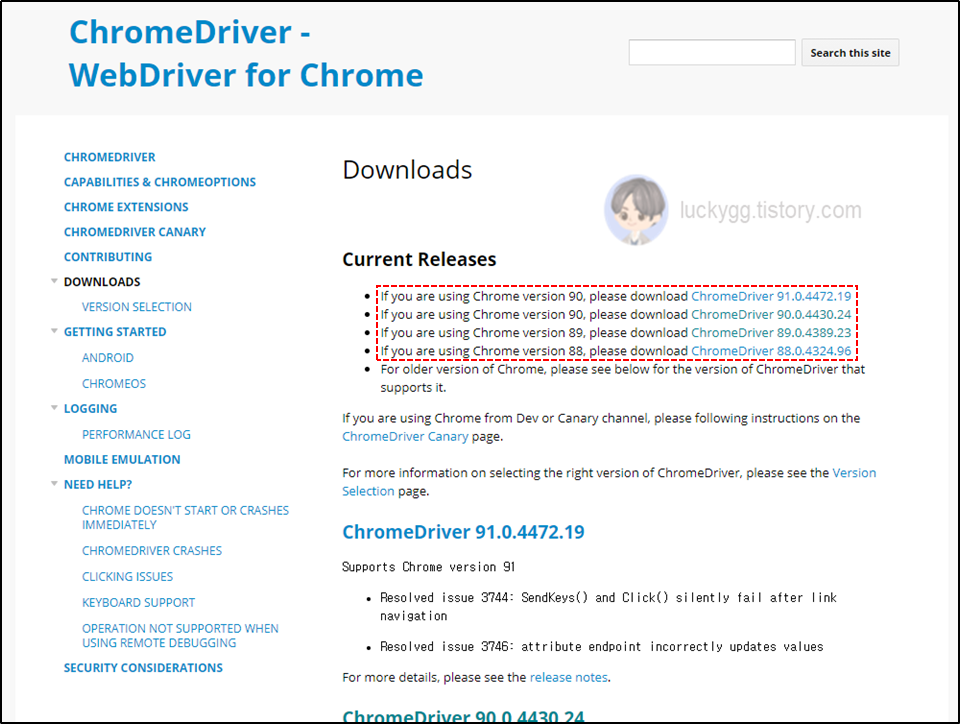Open Chrome Doesn't Start or Crashes Immediately

(186, 518)
